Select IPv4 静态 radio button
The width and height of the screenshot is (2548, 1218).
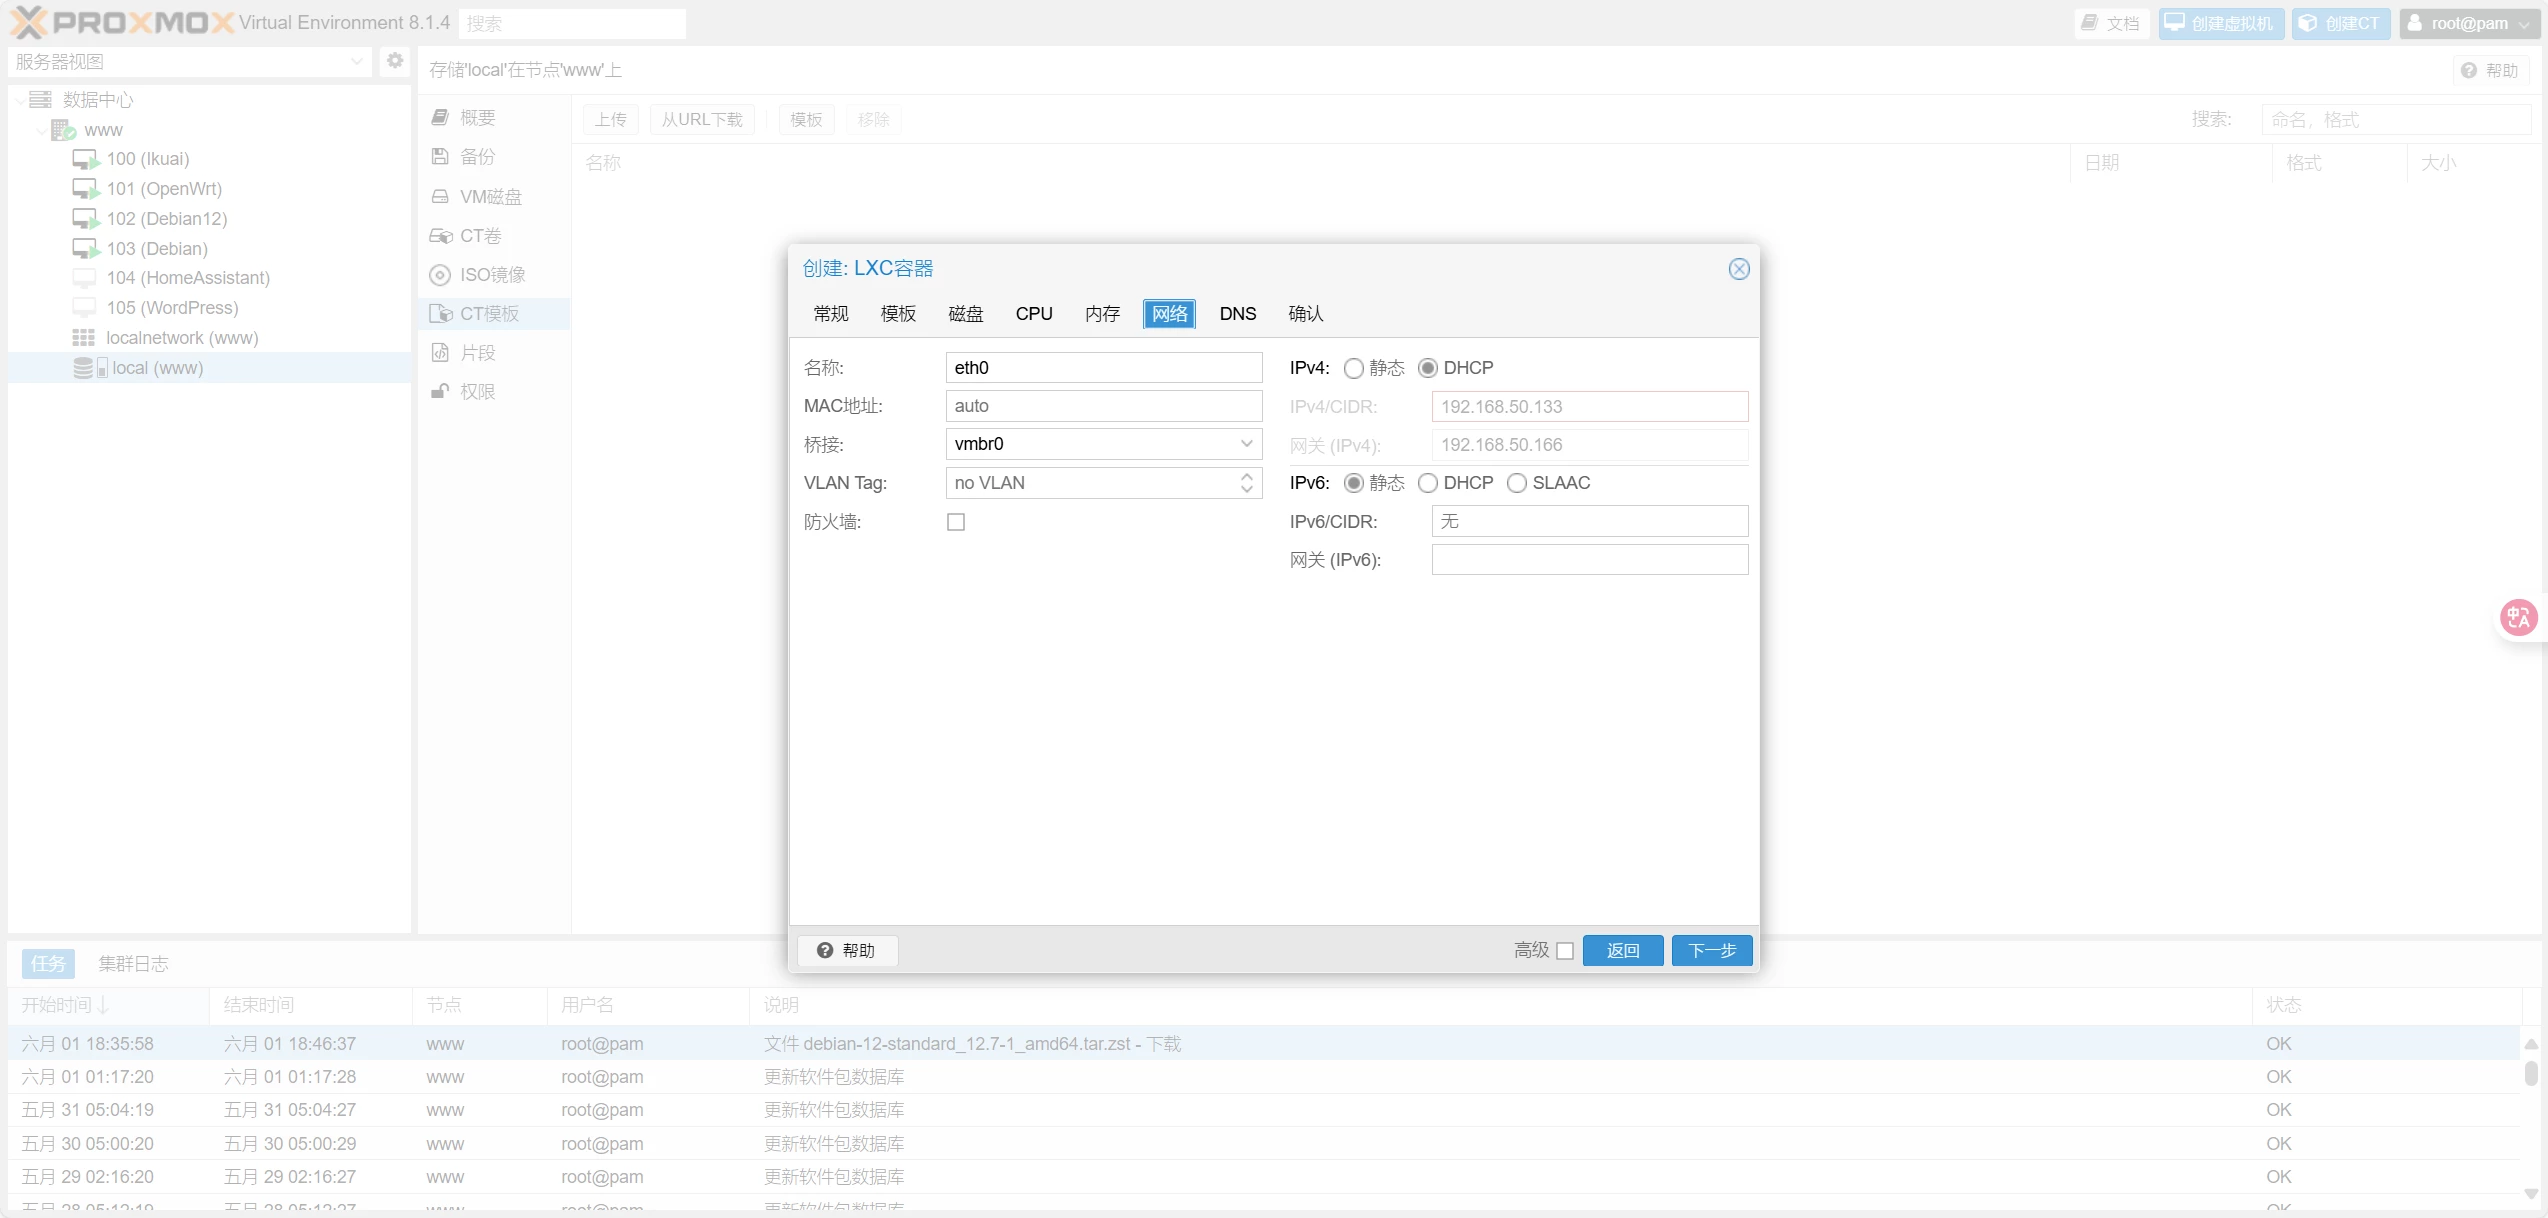(x=1353, y=369)
